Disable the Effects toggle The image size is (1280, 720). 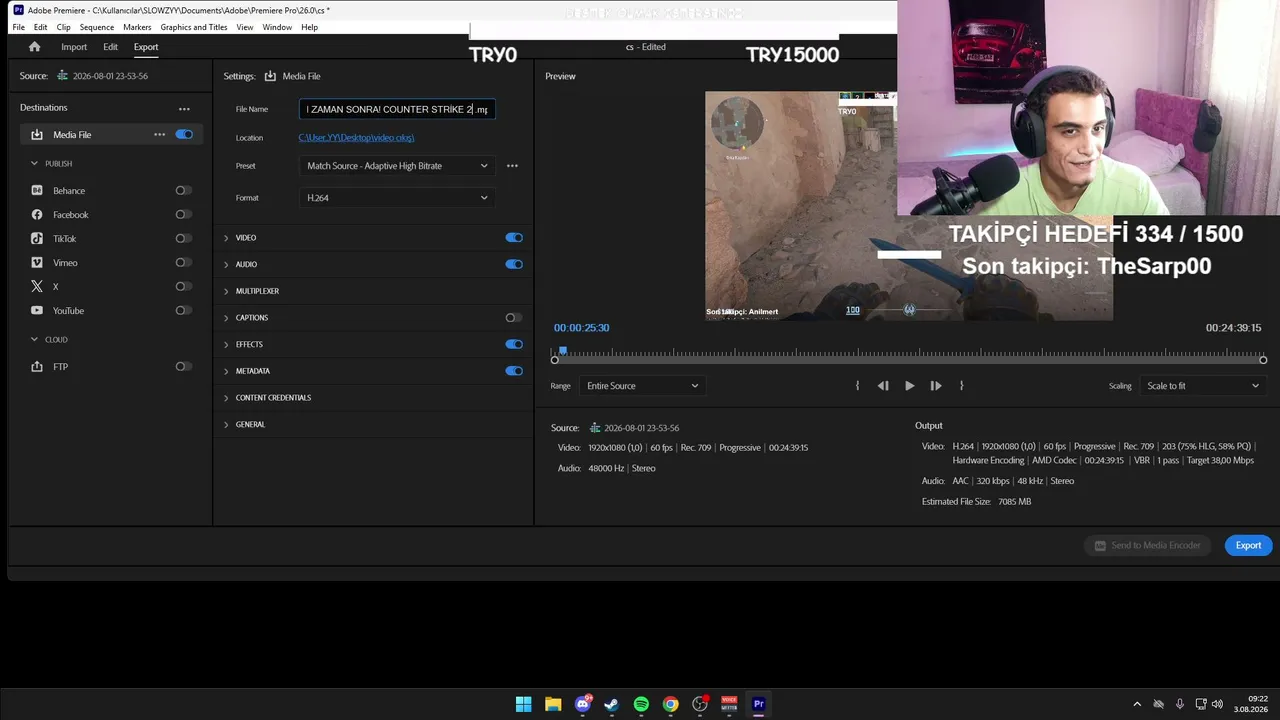click(x=514, y=344)
